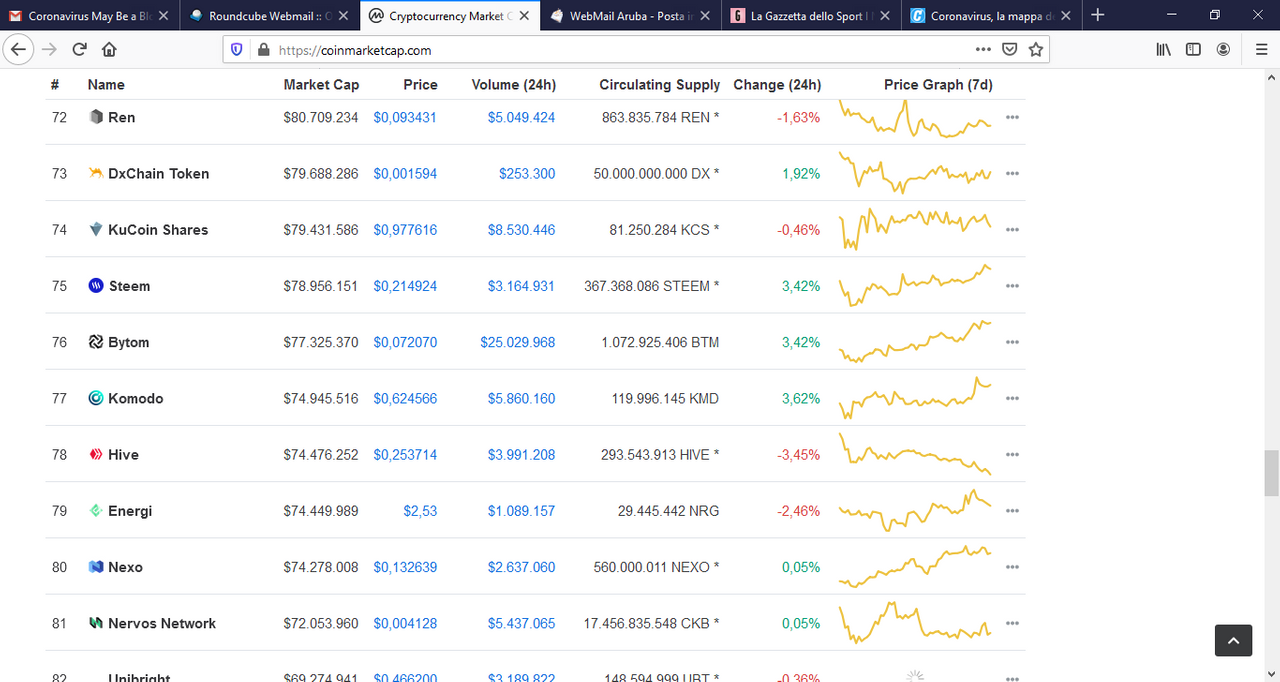This screenshot has height=682, width=1280.
Task: Open tracking protection shield icon
Action: (237, 49)
